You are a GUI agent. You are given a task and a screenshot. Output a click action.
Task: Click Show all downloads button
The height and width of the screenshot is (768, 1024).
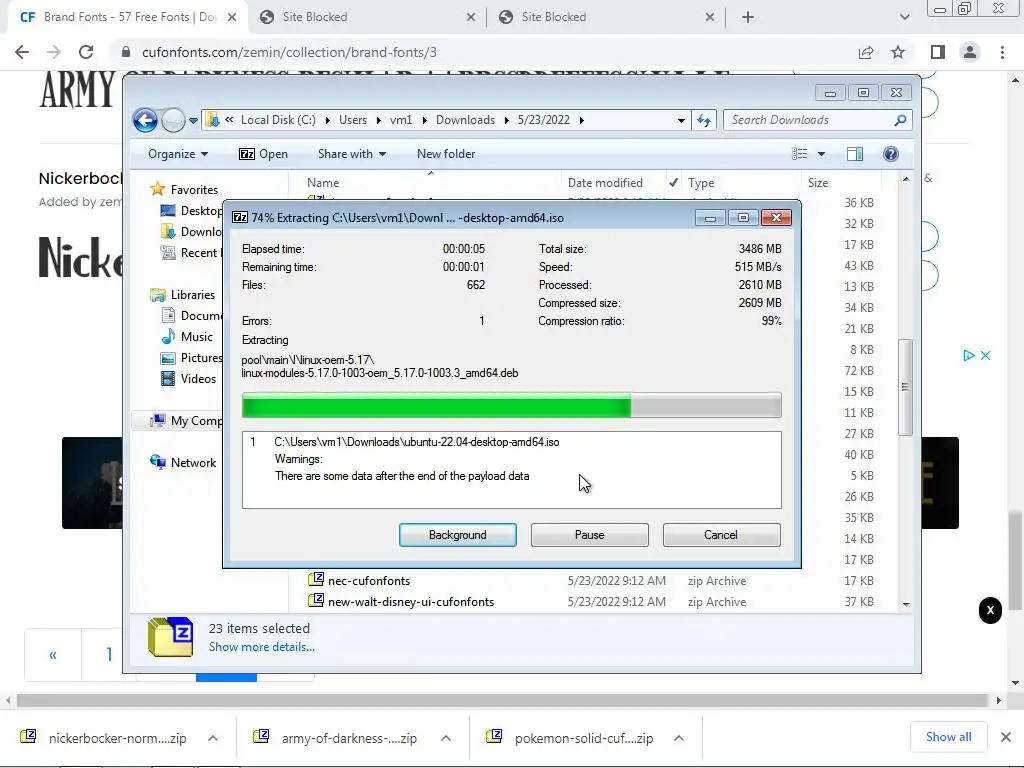948,737
